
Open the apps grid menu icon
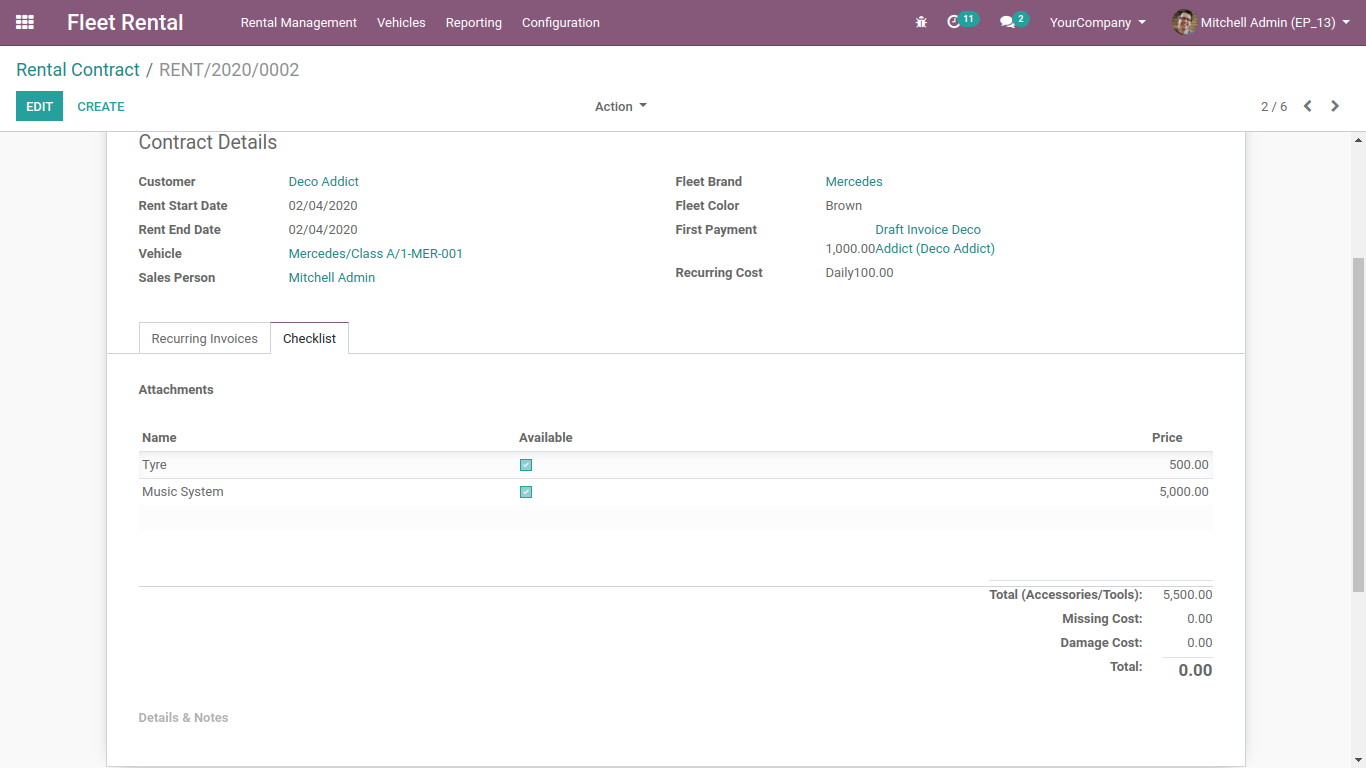click(x=25, y=22)
